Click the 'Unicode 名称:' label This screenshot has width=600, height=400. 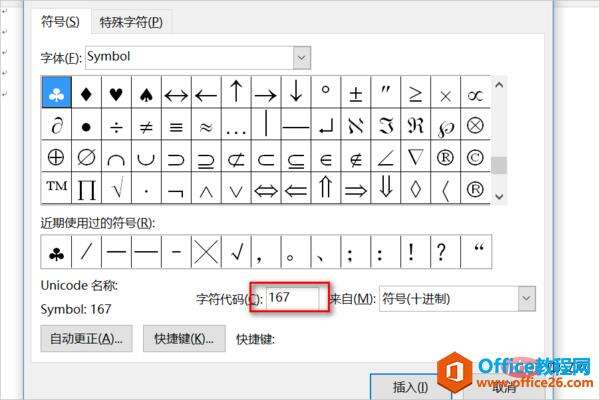79,286
